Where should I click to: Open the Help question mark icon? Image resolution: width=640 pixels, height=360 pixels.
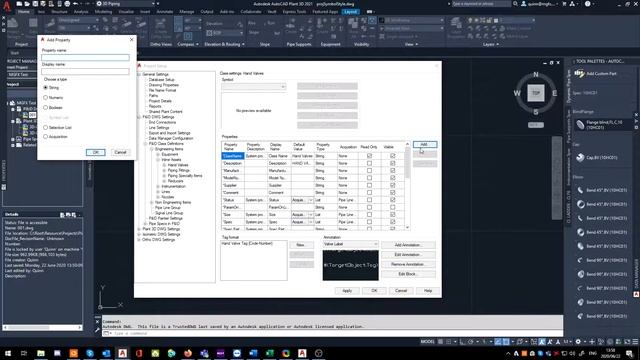587,4
